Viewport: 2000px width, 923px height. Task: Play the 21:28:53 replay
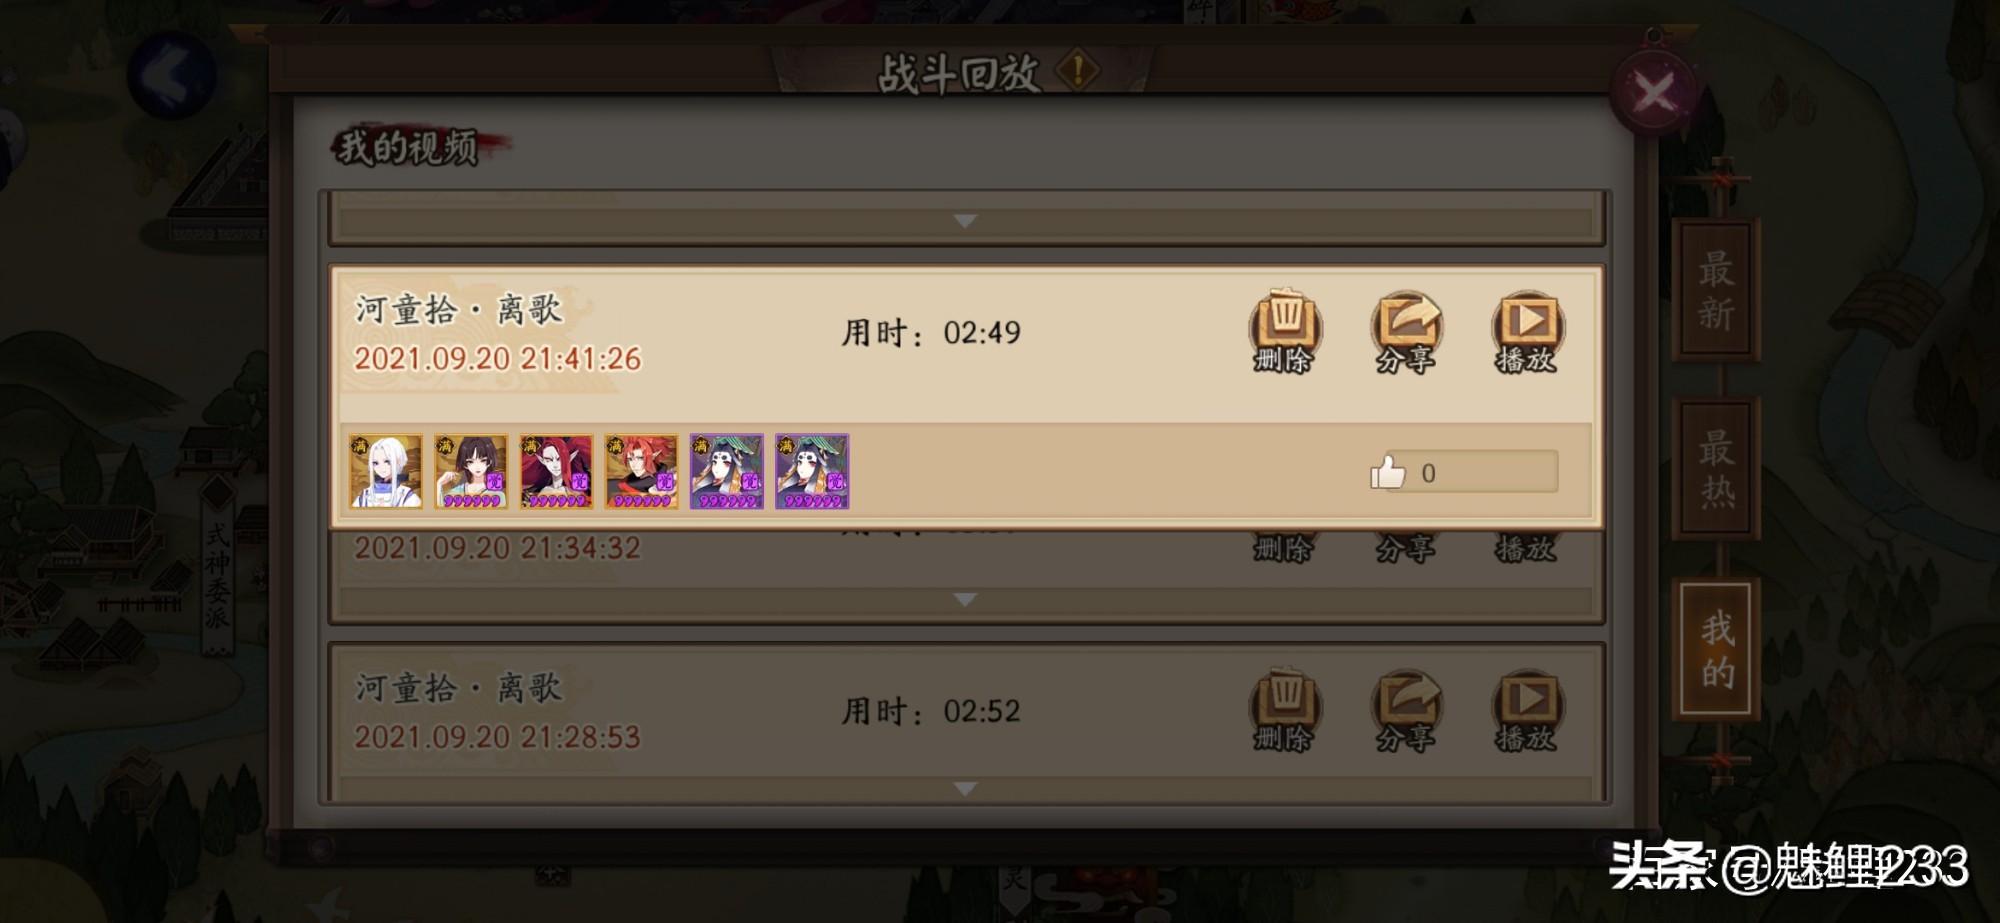[1526, 710]
